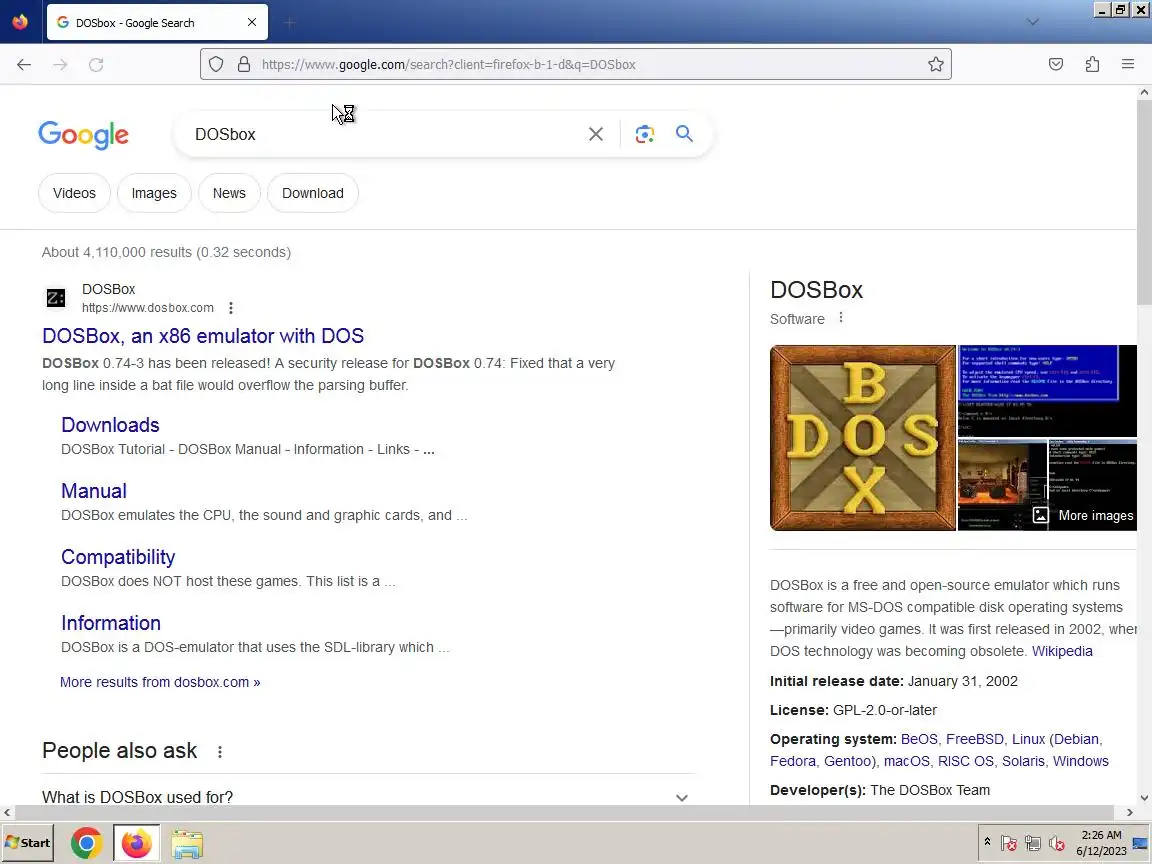
Task: Click the search by image camera icon
Action: pos(644,134)
